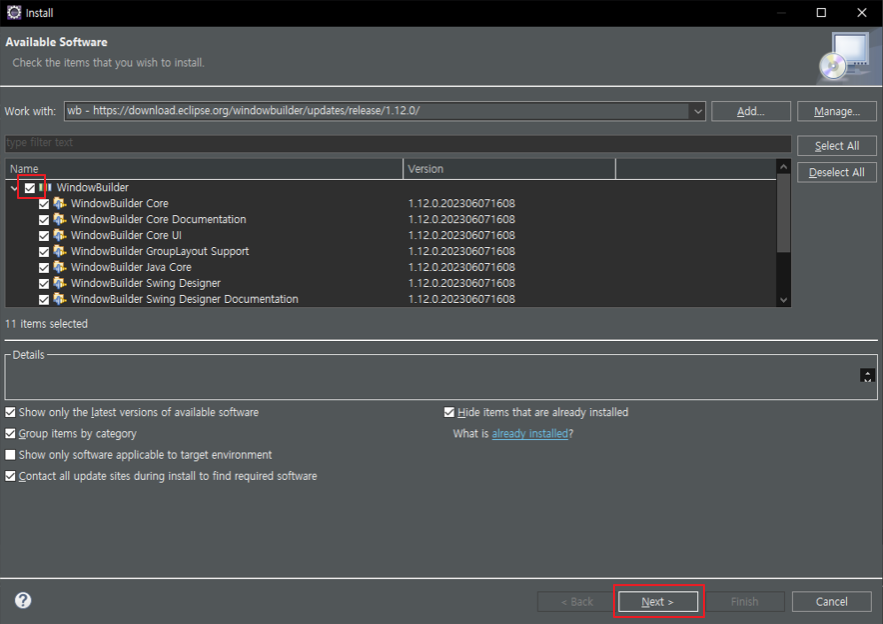Click the Details text area
This screenshot has height=624, width=883.
click(432, 378)
